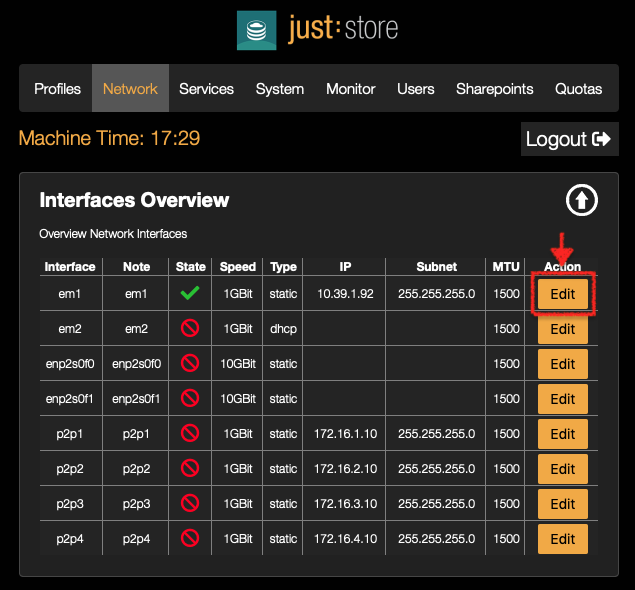Click the 10GBit speed of enp2s0f0
Image resolution: width=635 pixels, height=590 pixels.
pos(238,364)
